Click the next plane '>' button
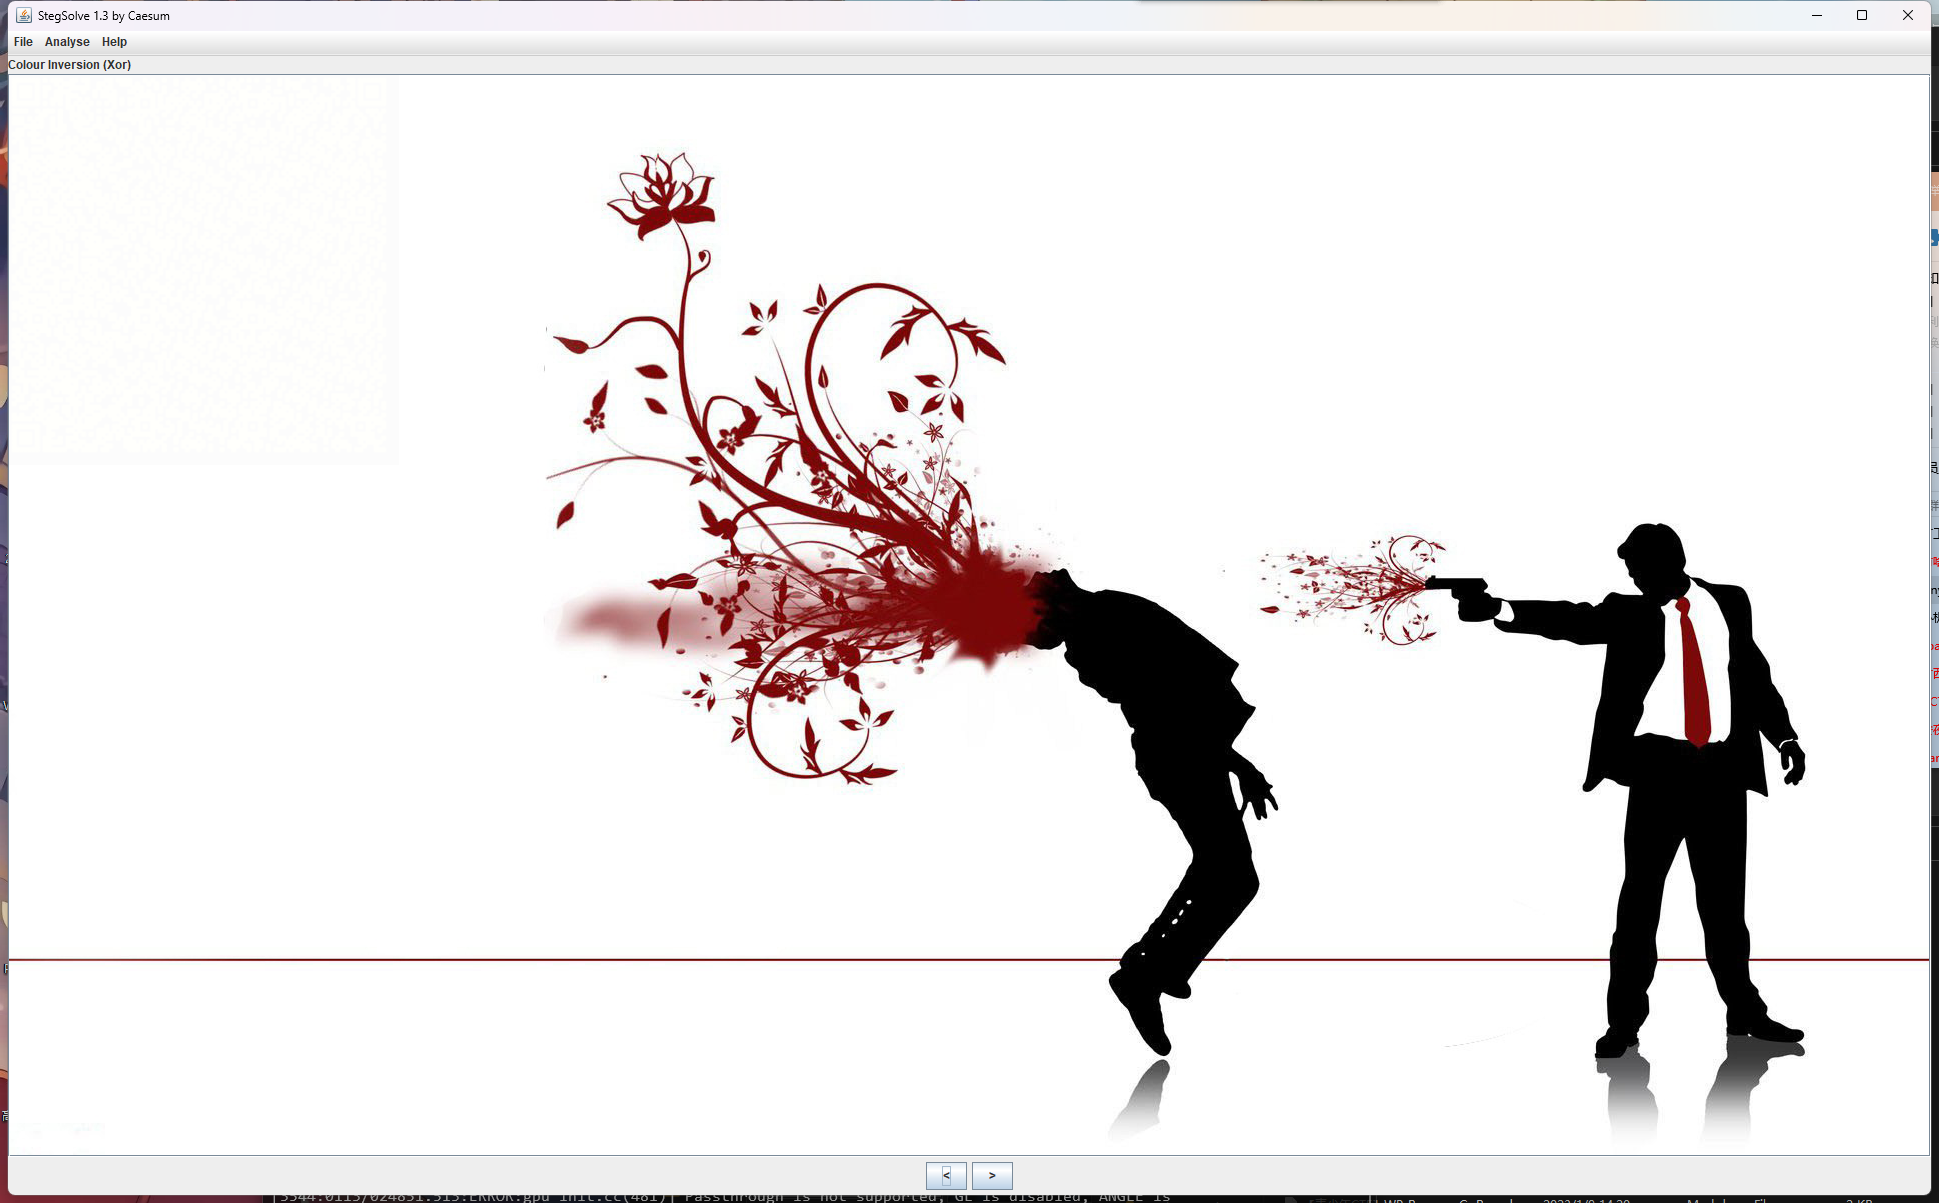Image resolution: width=1939 pixels, height=1203 pixels. point(992,1175)
